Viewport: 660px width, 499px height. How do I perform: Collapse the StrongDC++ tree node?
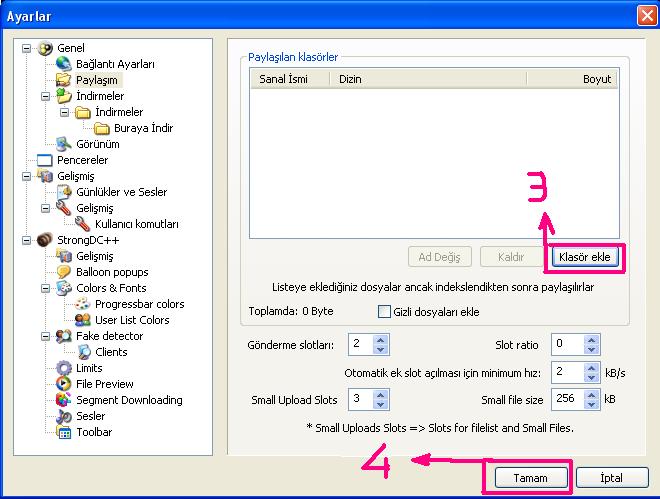coord(26,240)
